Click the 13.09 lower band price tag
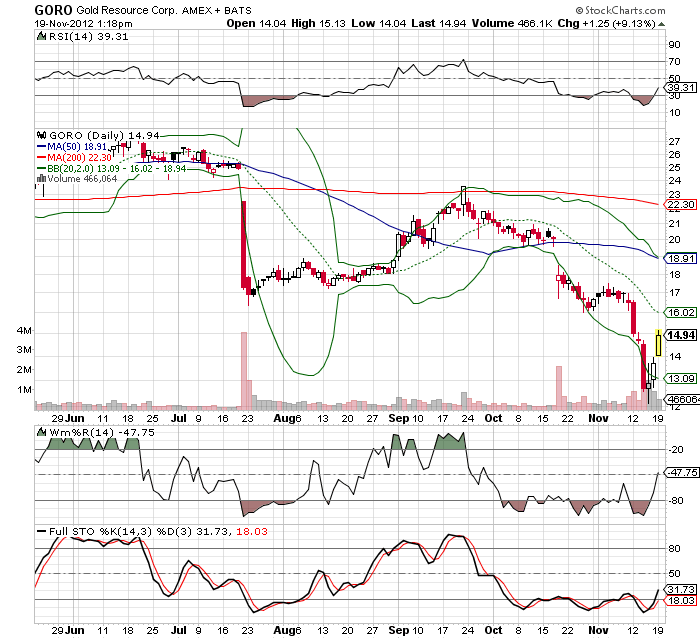The height and width of the screenshot is (639, 700). point(680,379)
